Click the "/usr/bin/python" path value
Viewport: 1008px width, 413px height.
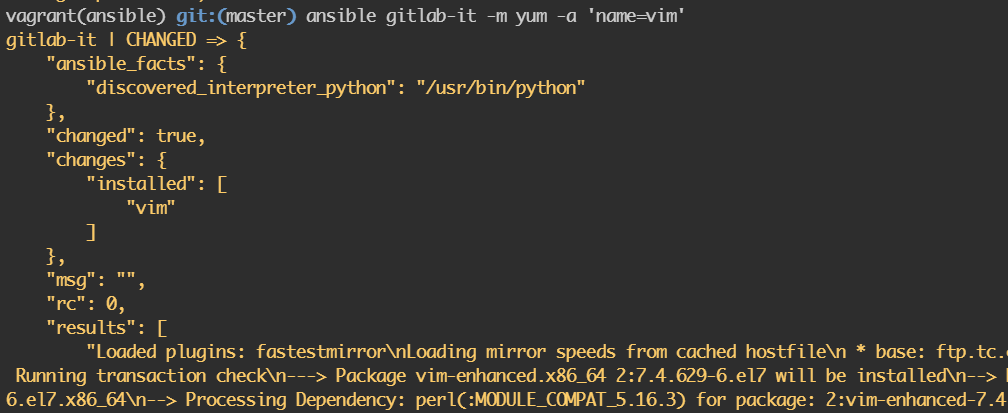[502, 88]
